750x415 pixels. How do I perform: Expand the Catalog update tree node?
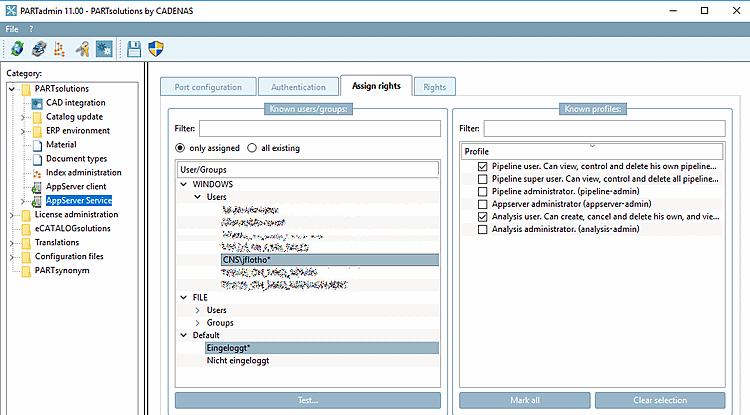(x=26, y=116)
